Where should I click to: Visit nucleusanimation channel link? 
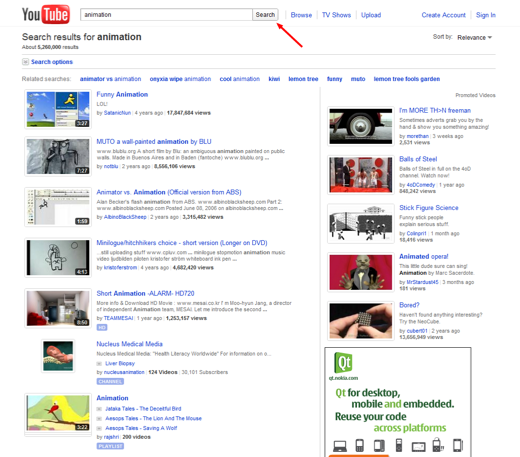pos(124,372)
